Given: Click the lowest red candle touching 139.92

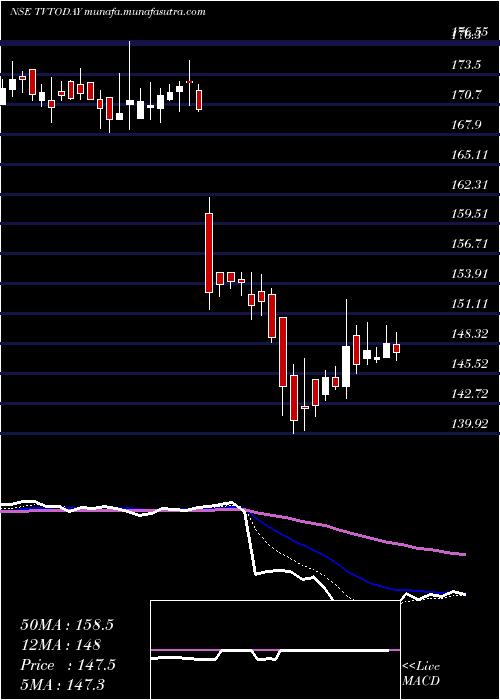Looking at the screenshot, I should click(x=294, y=398).
